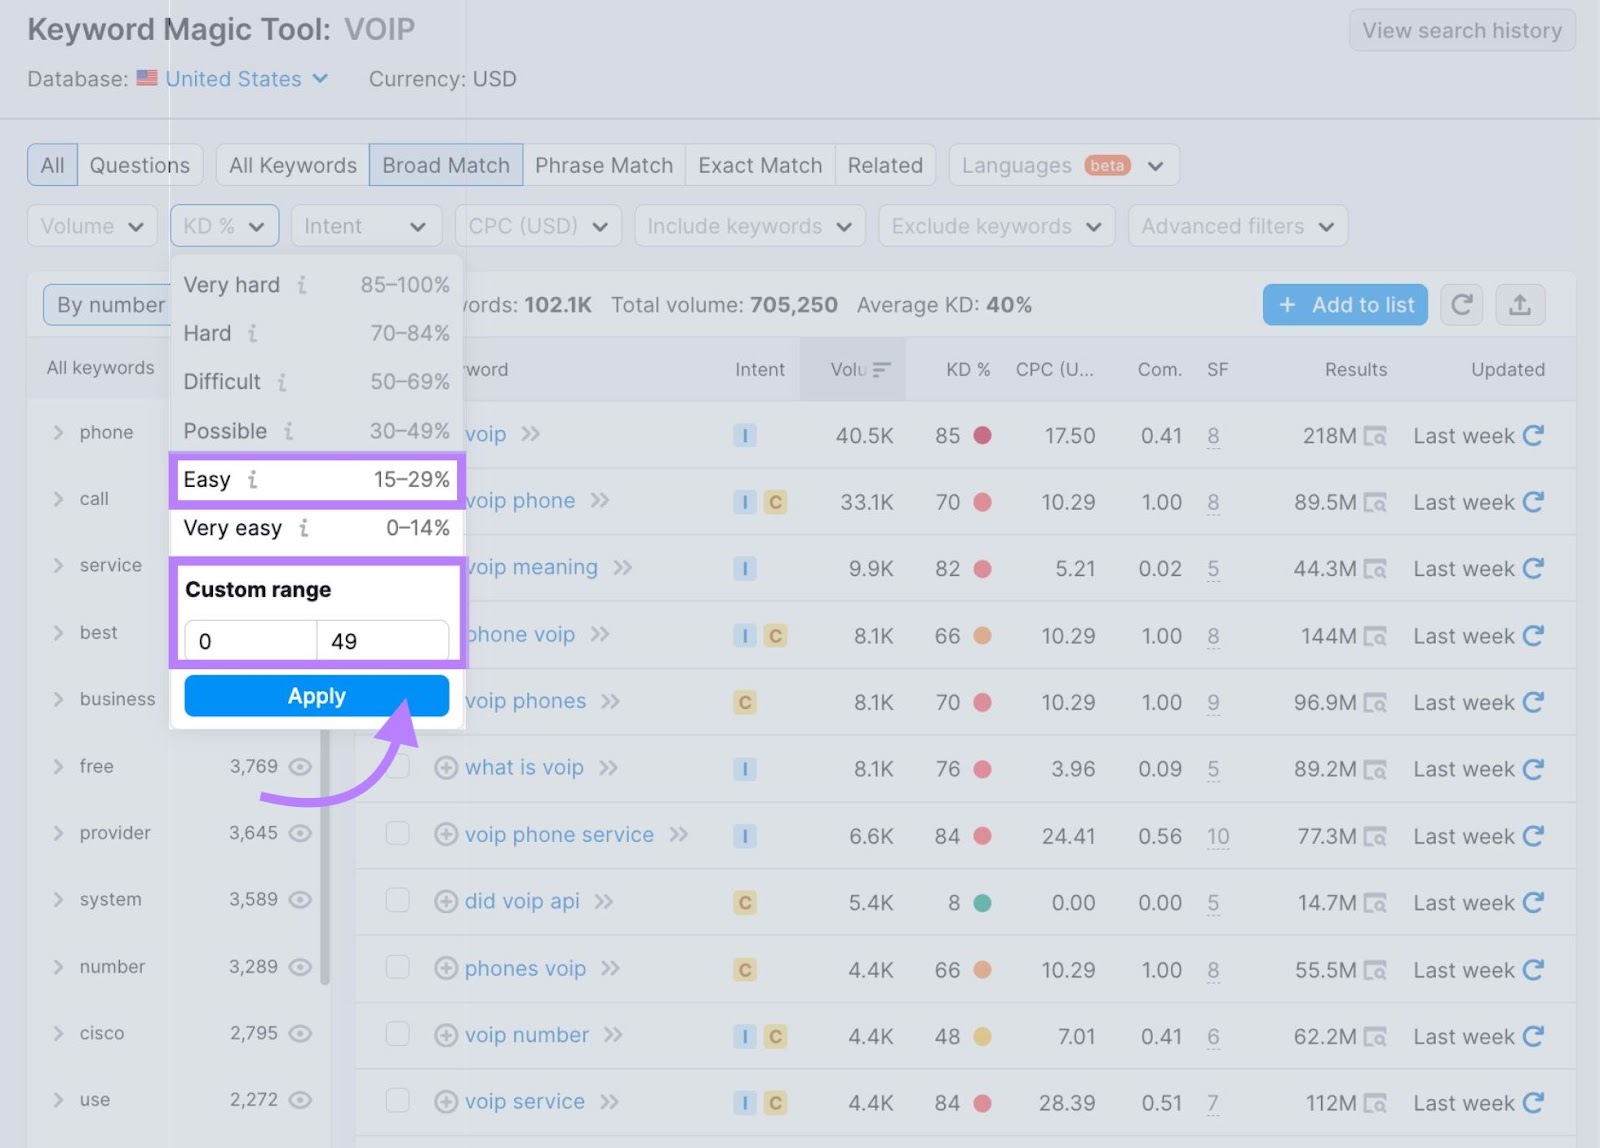Switch to the Questions tab
The image size is (1600, 1148).
coord(139,165)
